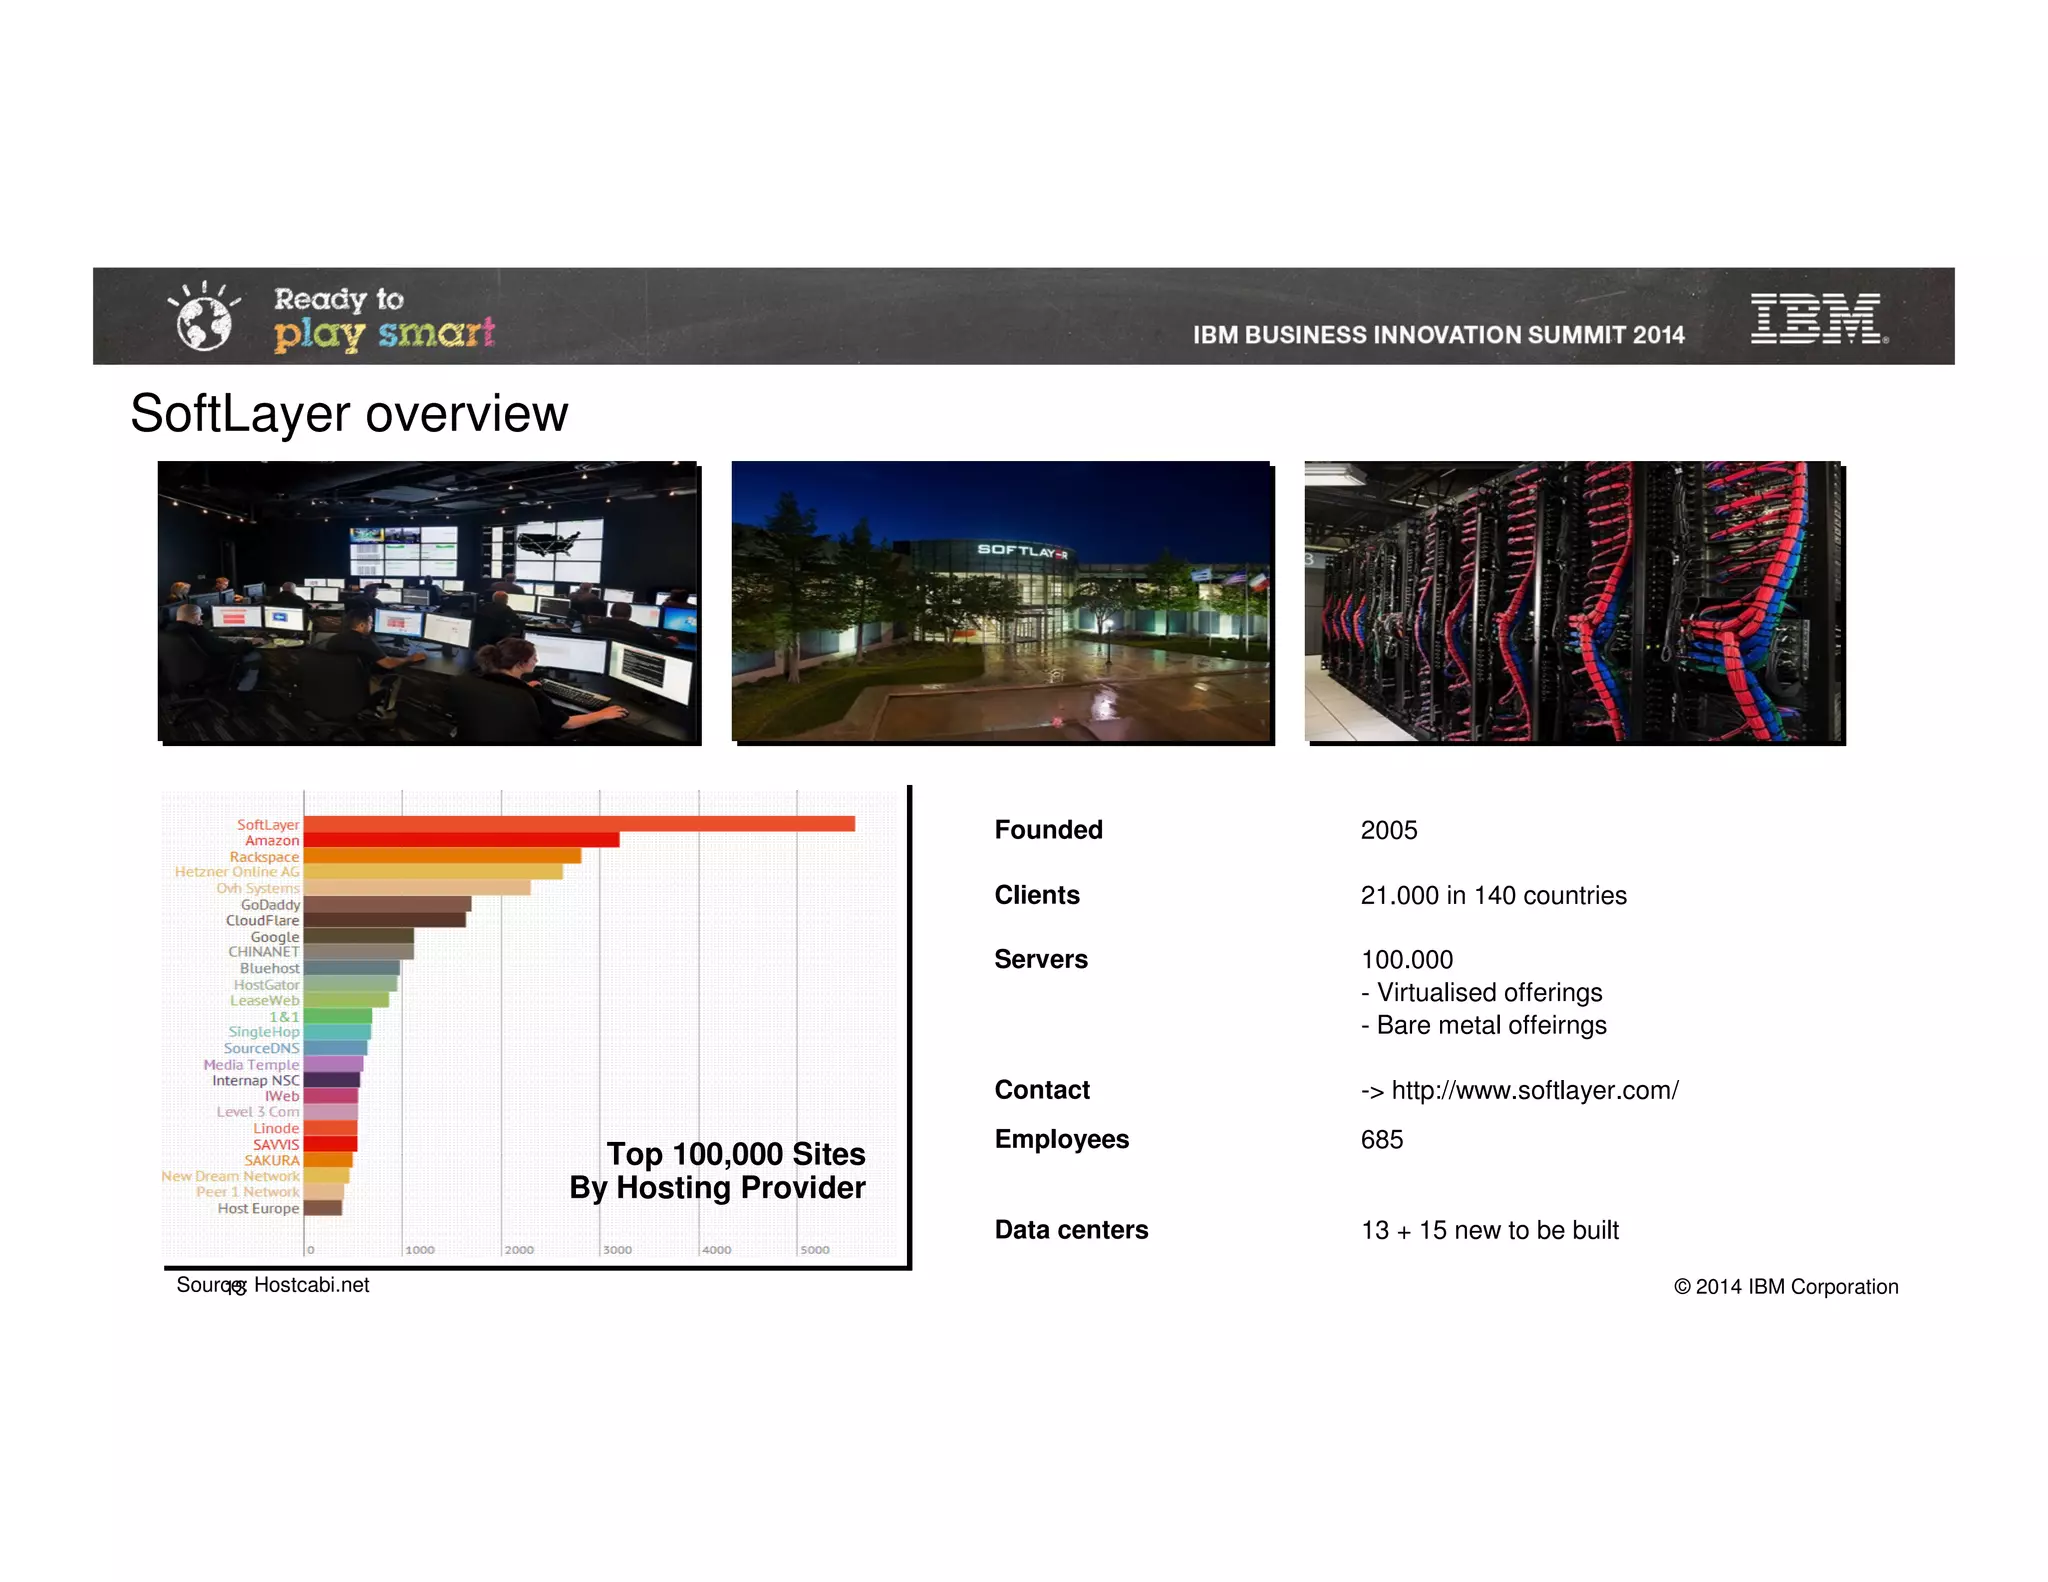Screen dimensions: 2048x1582
Task: Select the 'By Hosting Provider' chart title line
Action: 718,1188
